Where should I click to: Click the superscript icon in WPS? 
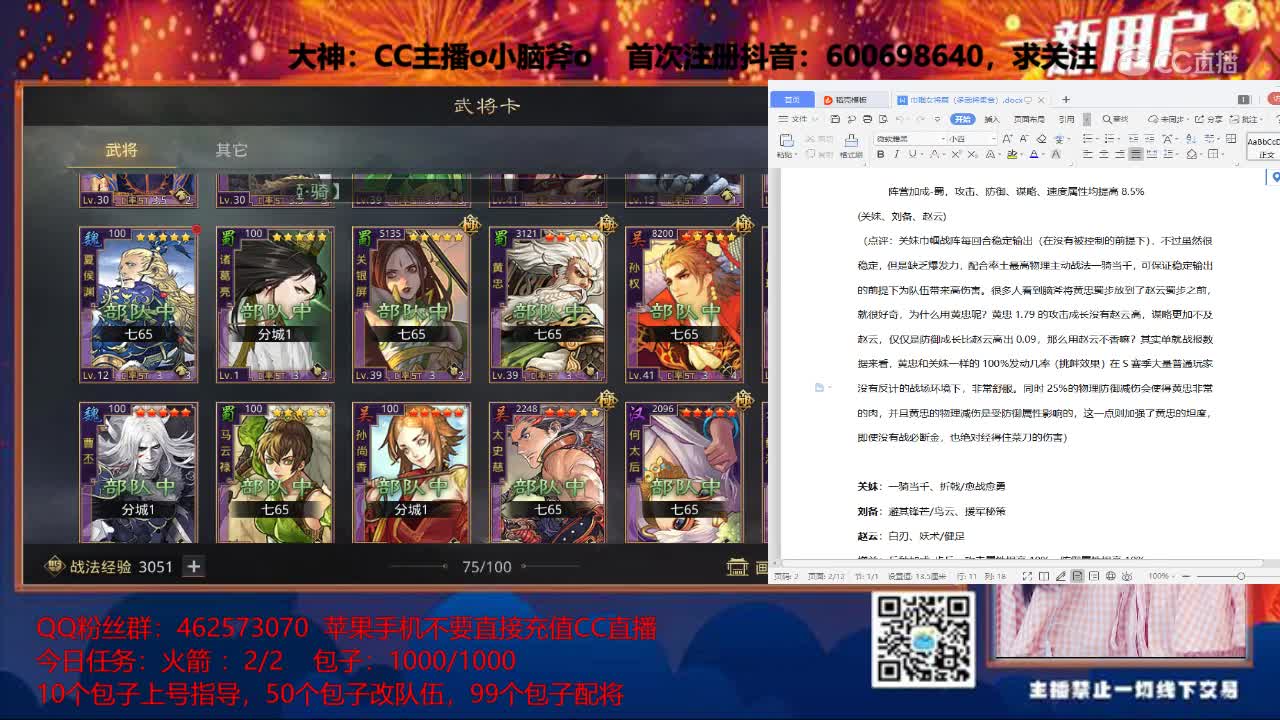coord(955,154)
